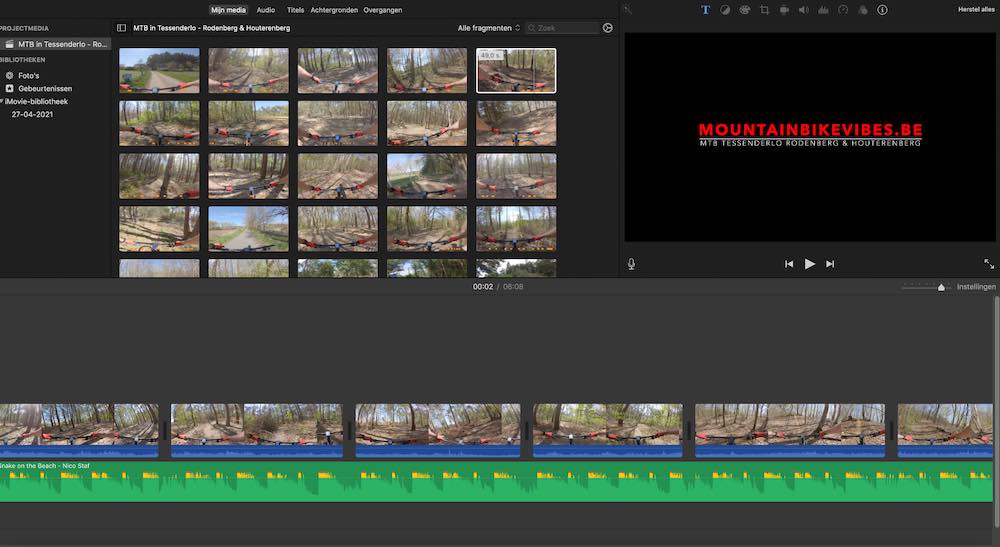Open the color correction palette tool
This screenshot has width=1000, height=547.
744,10
